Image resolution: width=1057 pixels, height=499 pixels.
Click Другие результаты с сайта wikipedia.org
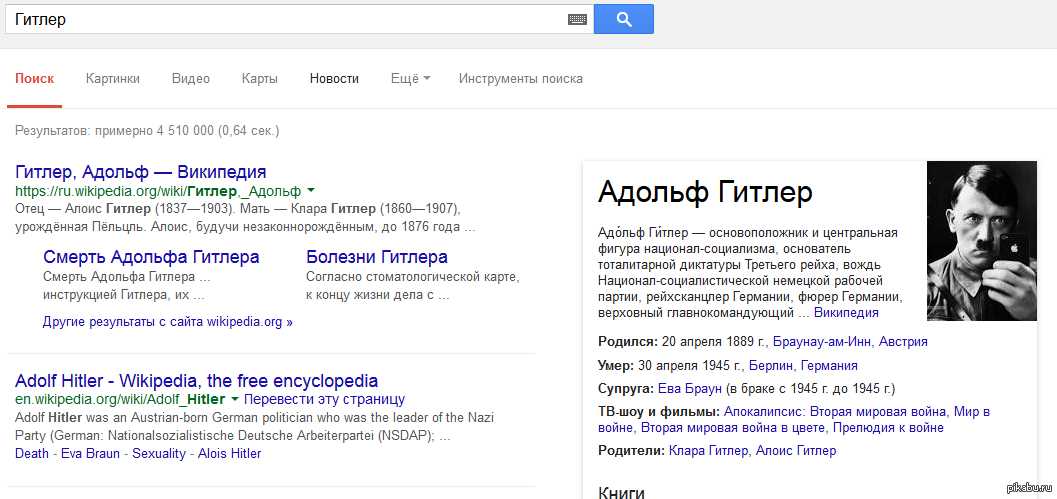point(168,322)
